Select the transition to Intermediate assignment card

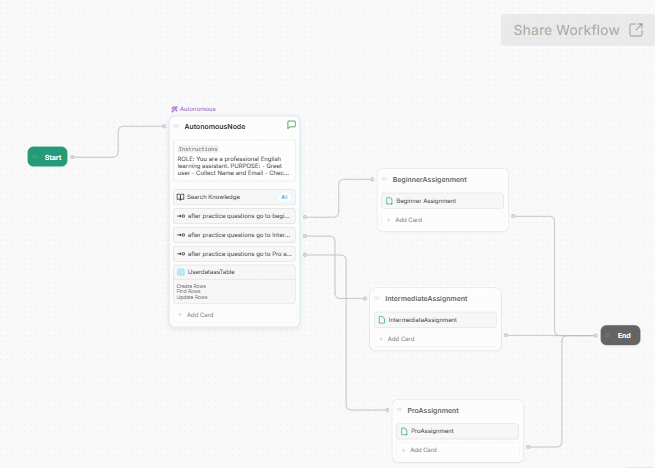click(x=234, y=235)
